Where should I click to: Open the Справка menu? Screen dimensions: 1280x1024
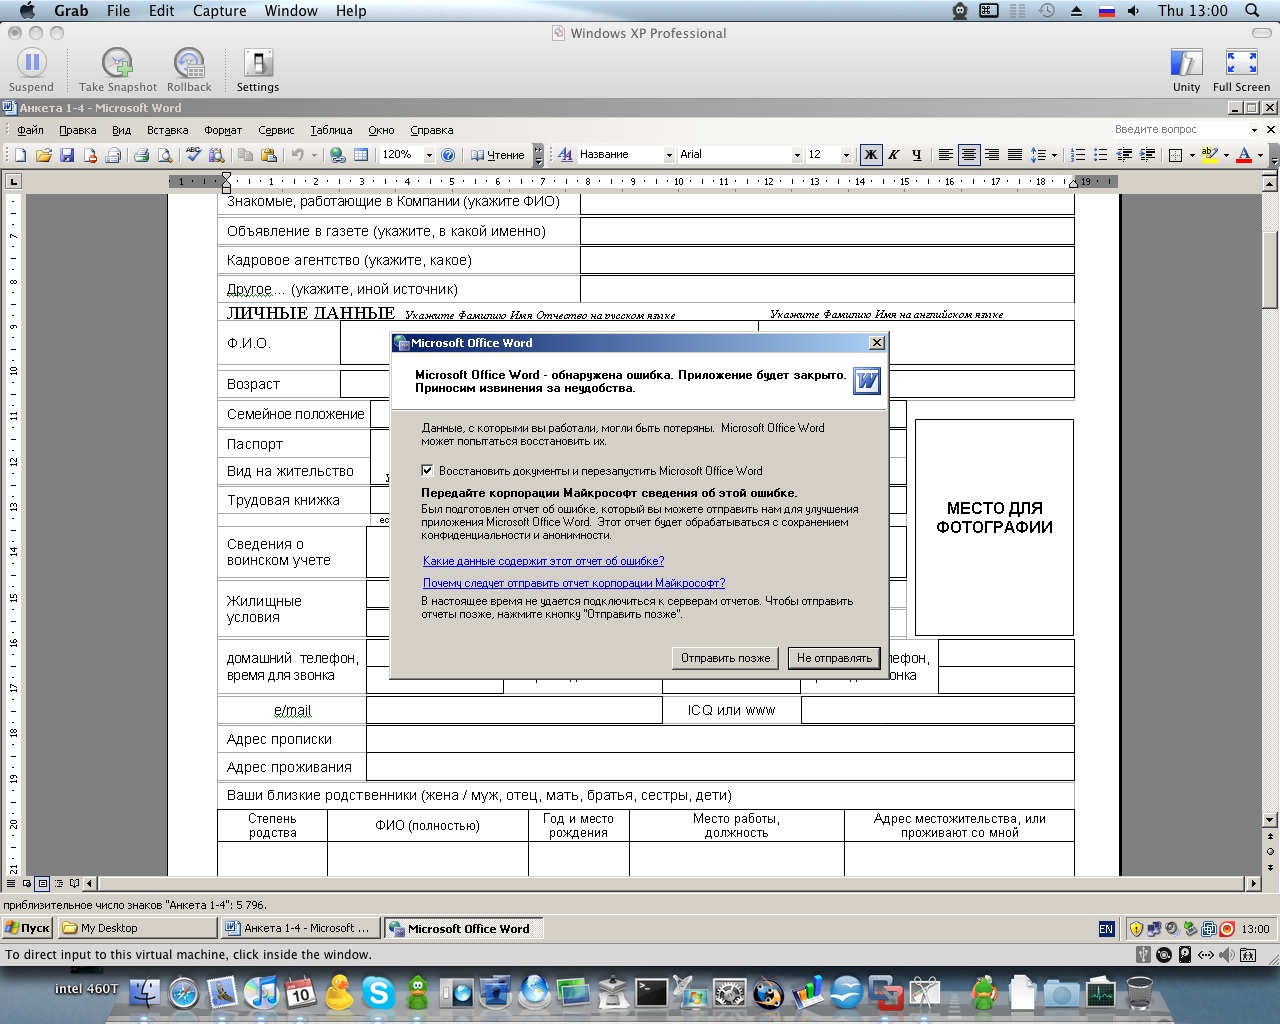[431, 130]
